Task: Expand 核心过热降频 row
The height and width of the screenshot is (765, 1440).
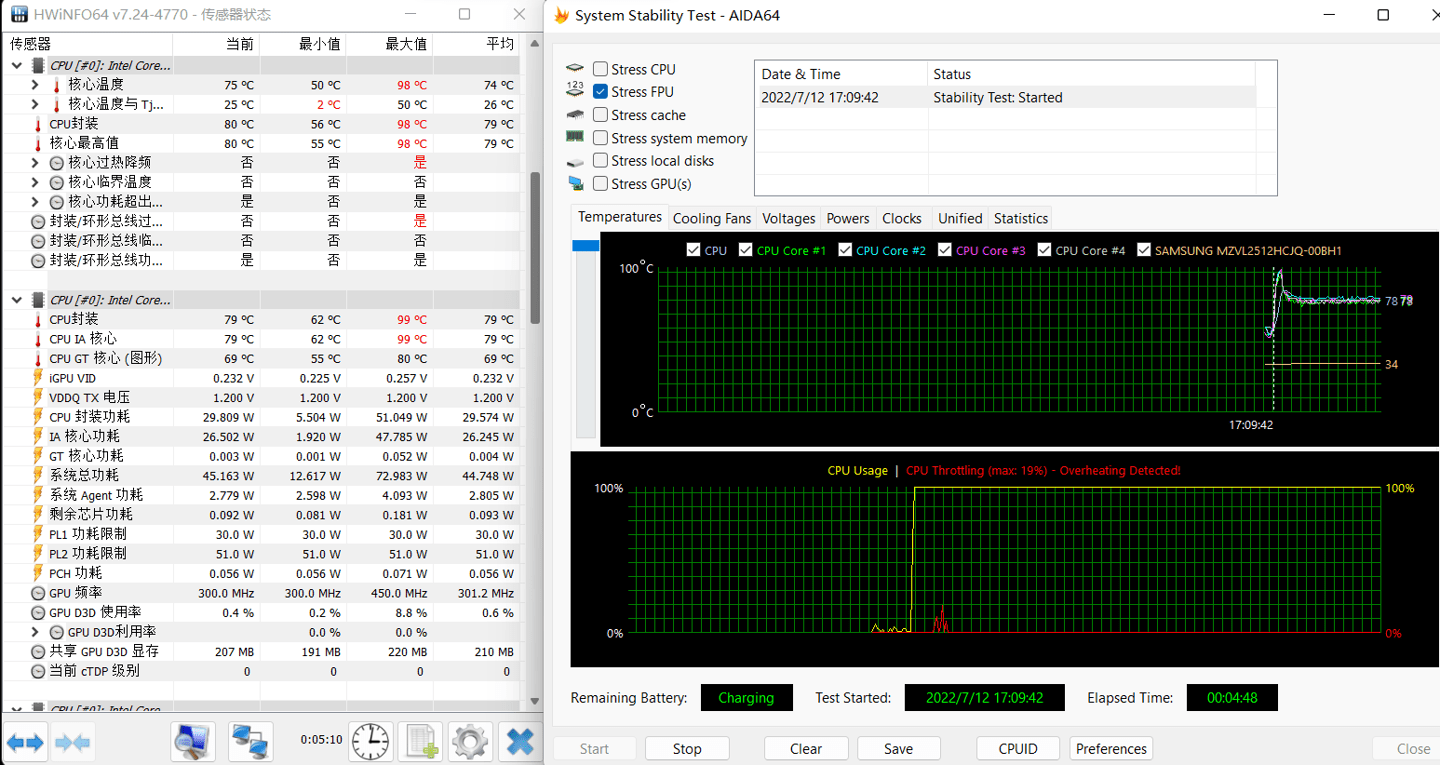Action: pos(35,163)
